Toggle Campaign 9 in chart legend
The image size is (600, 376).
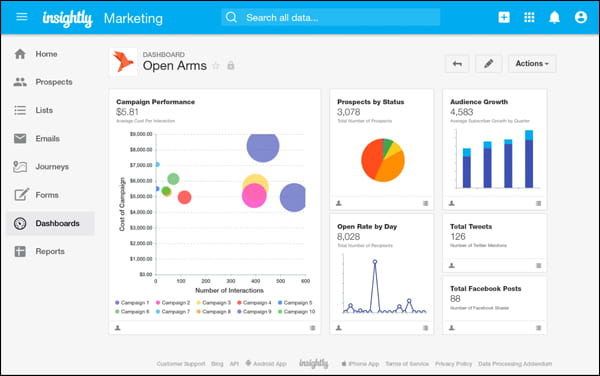254,312
